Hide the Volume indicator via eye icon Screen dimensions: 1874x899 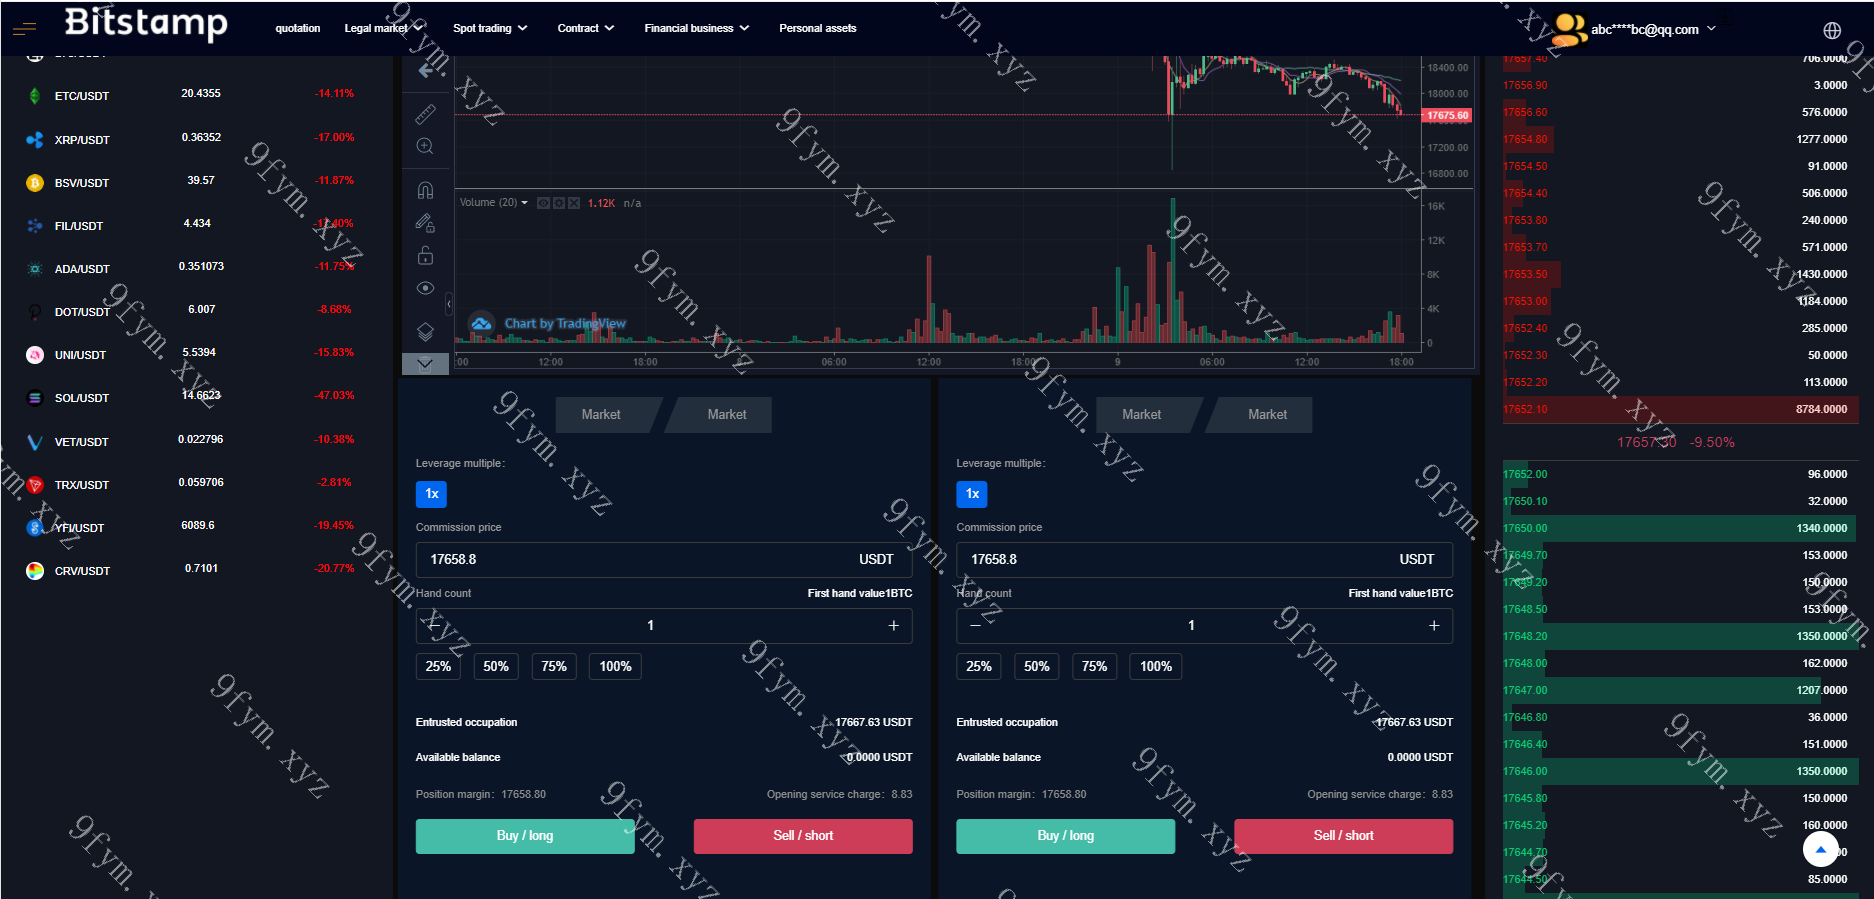click(x=543, y=203)
